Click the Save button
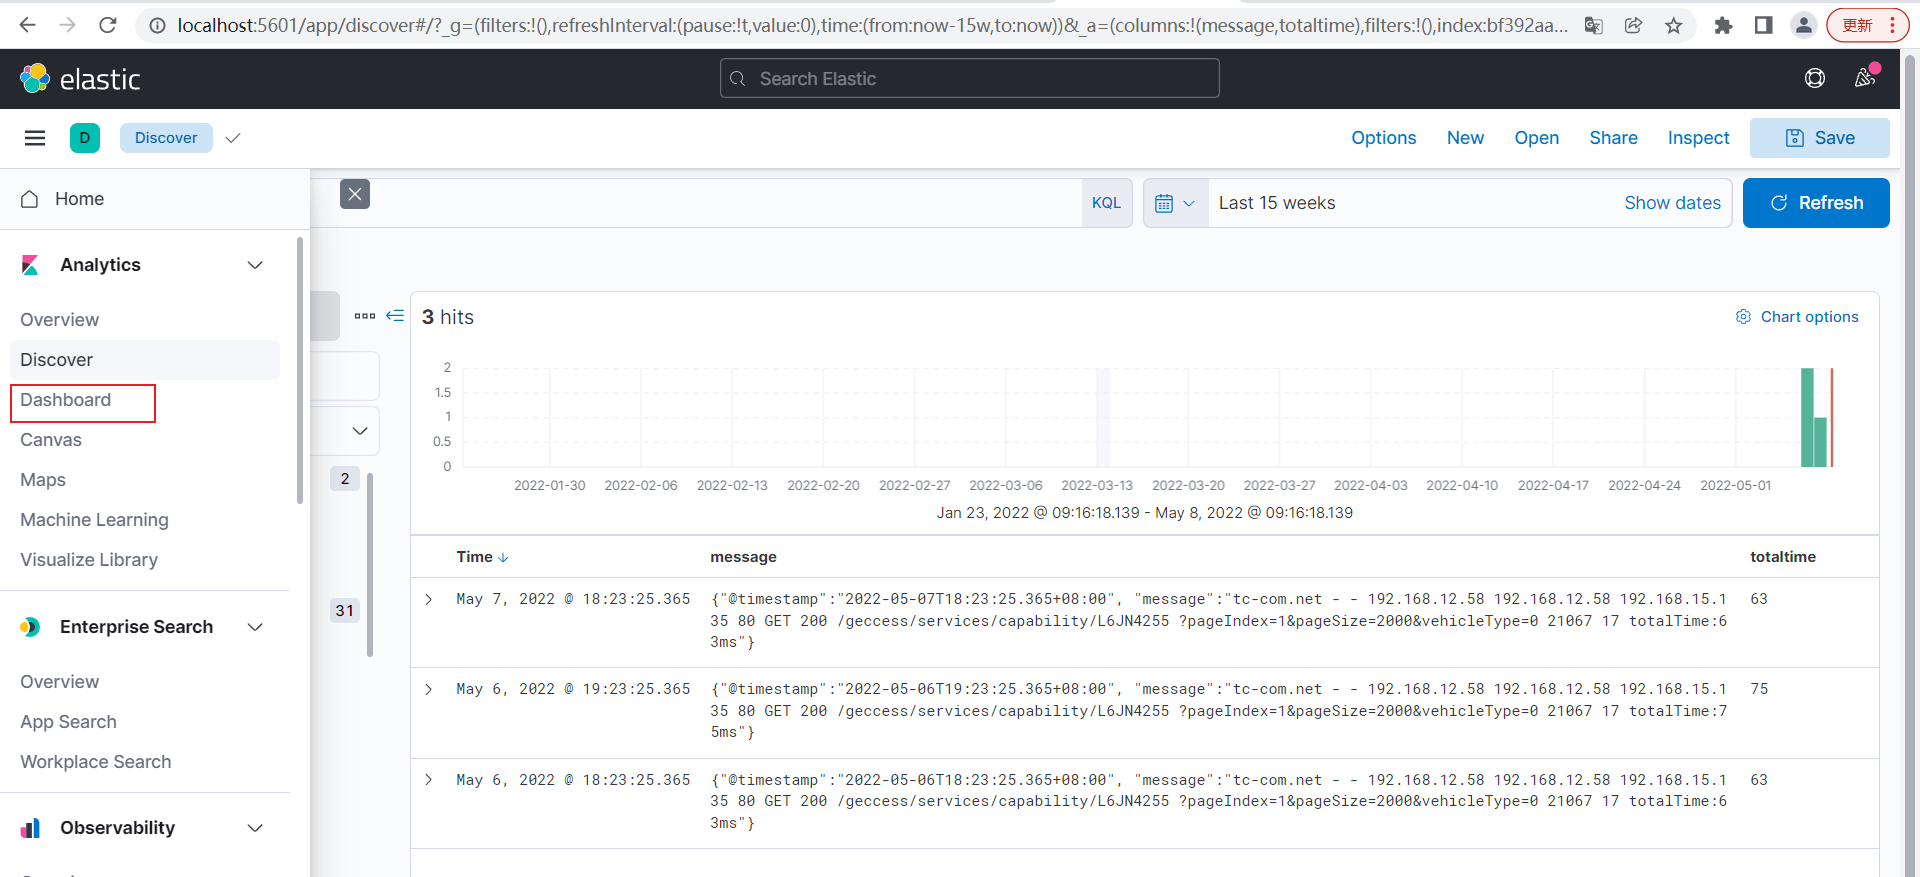The height and width of the screenshot is (877, 1920). (1820, 138)
